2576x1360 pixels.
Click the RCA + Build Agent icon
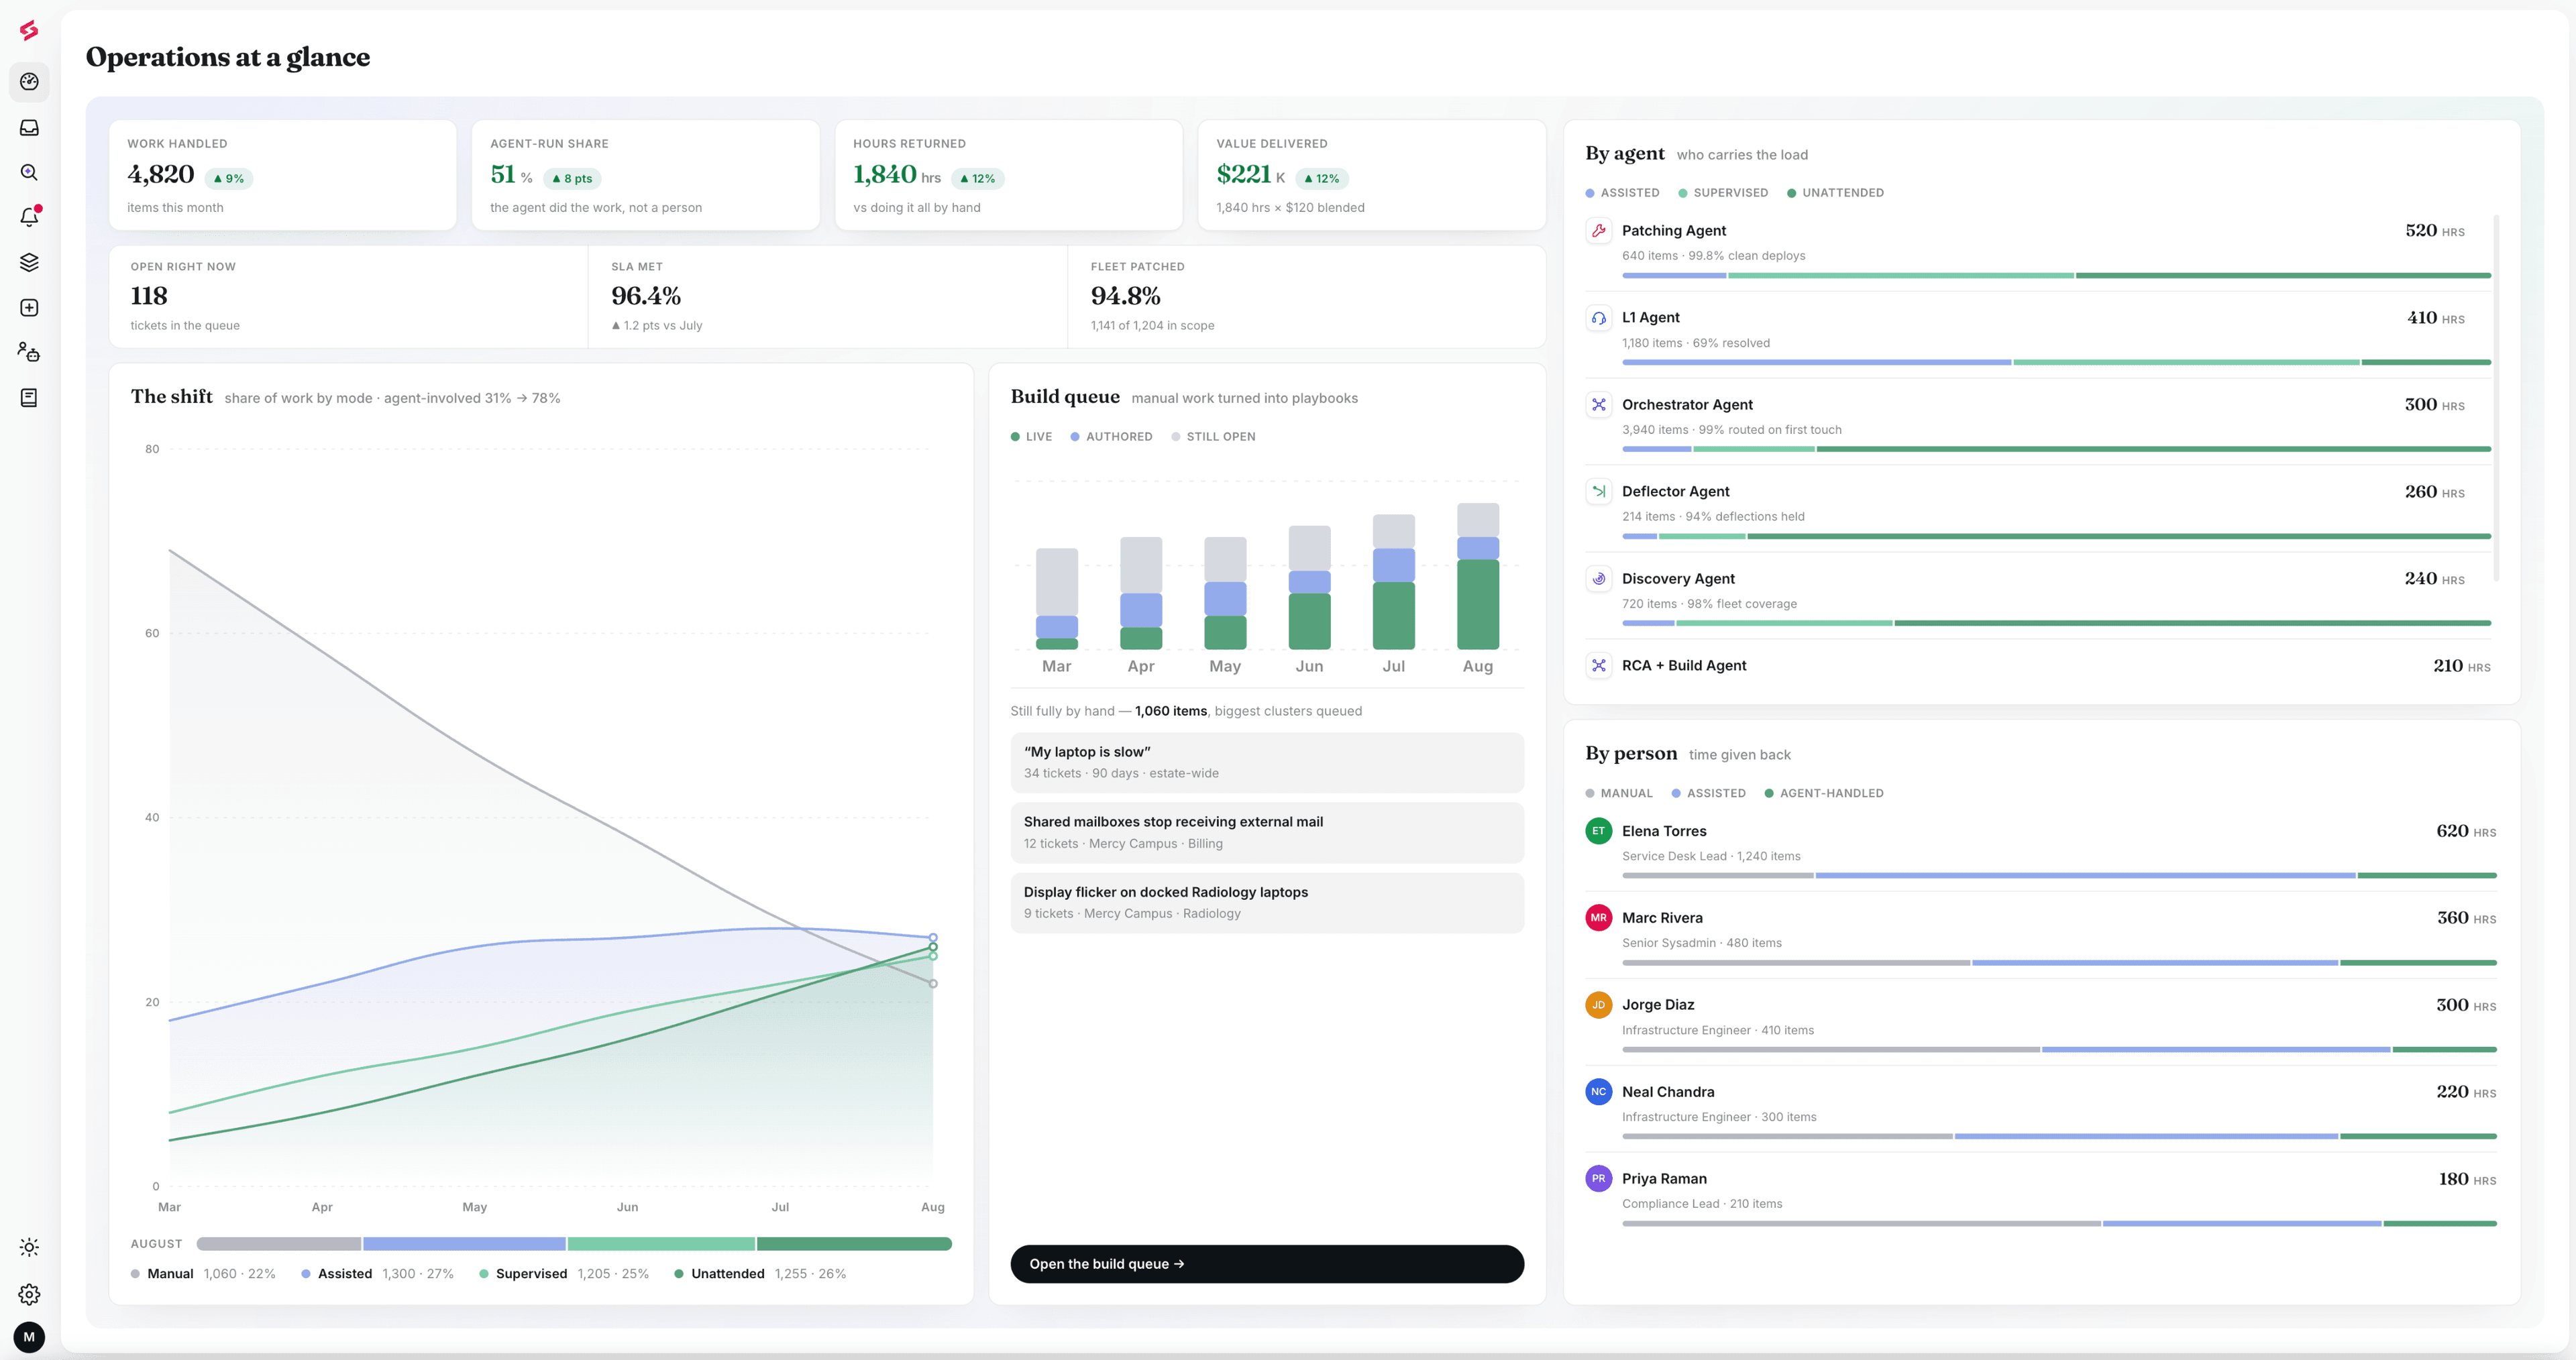point(1599,666)
